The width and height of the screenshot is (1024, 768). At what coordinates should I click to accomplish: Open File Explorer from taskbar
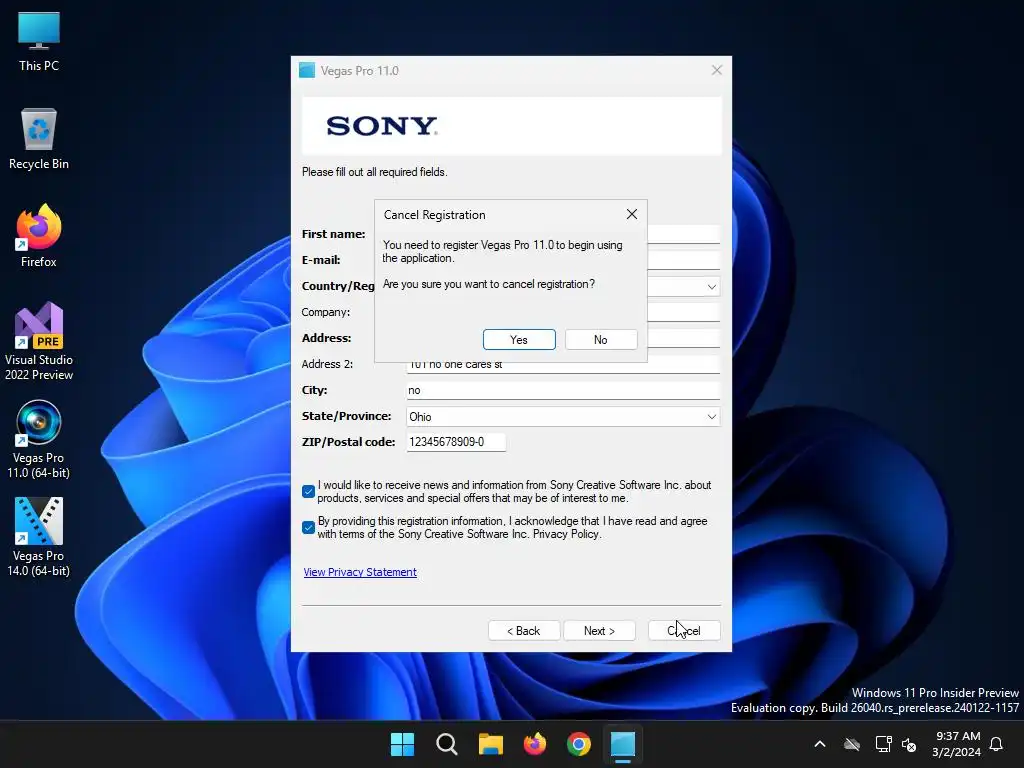coord(490,744)
